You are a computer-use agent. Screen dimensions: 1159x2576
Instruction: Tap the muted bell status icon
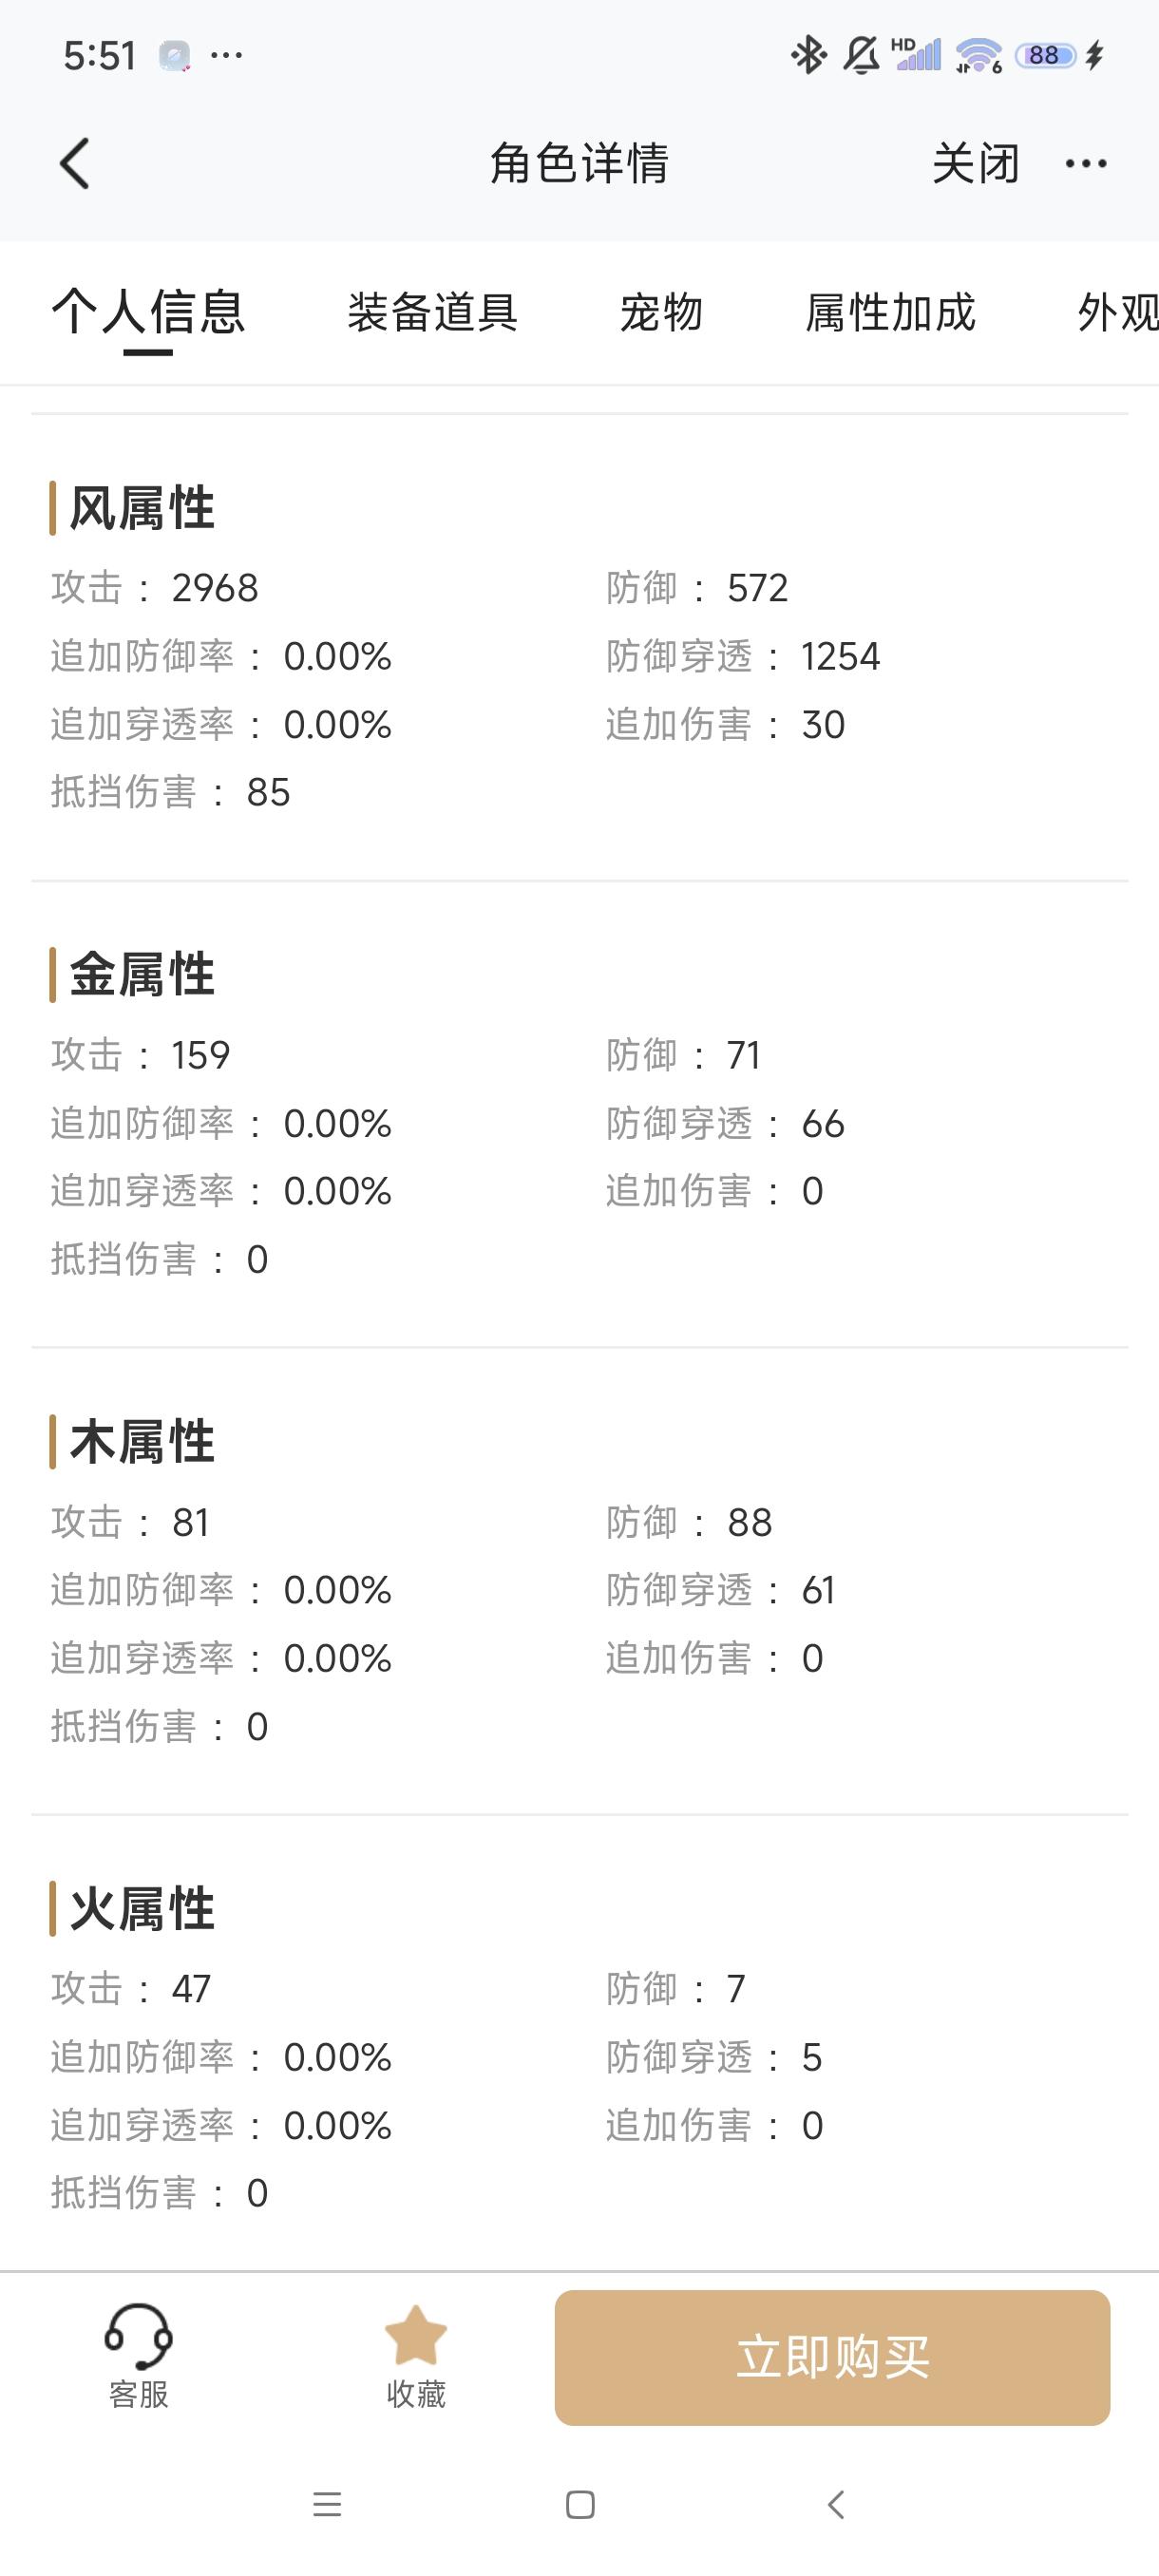pyautogui.click(x=861, y=55)
